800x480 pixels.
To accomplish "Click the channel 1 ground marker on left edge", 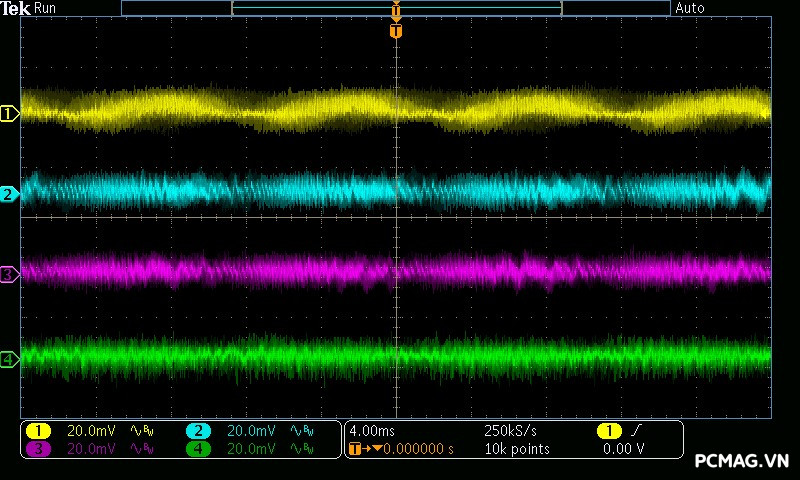I will (10, 114).
